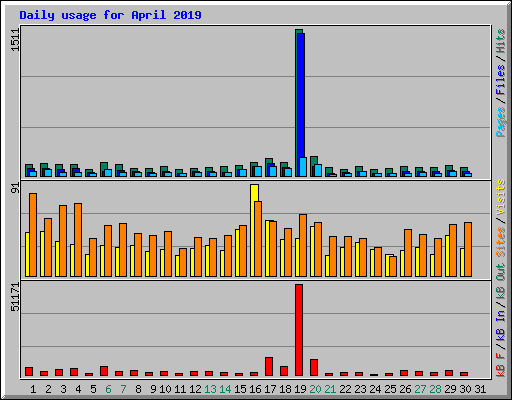Click the day 30 axis label
The height and width of the screenshot is (400, 512).
465,389
